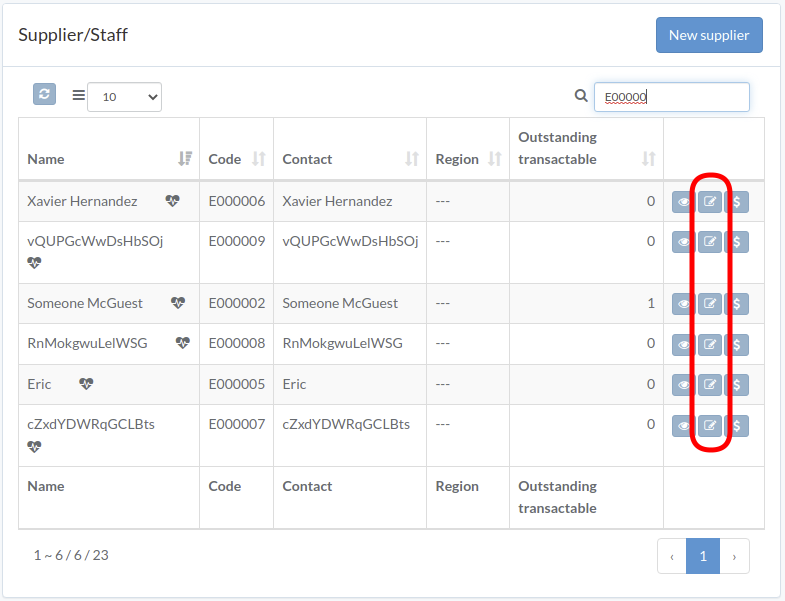This screenshot has height=601, width=785.
Task: Click the dollar icon for Someone McGuest
Action: point(737,304)
